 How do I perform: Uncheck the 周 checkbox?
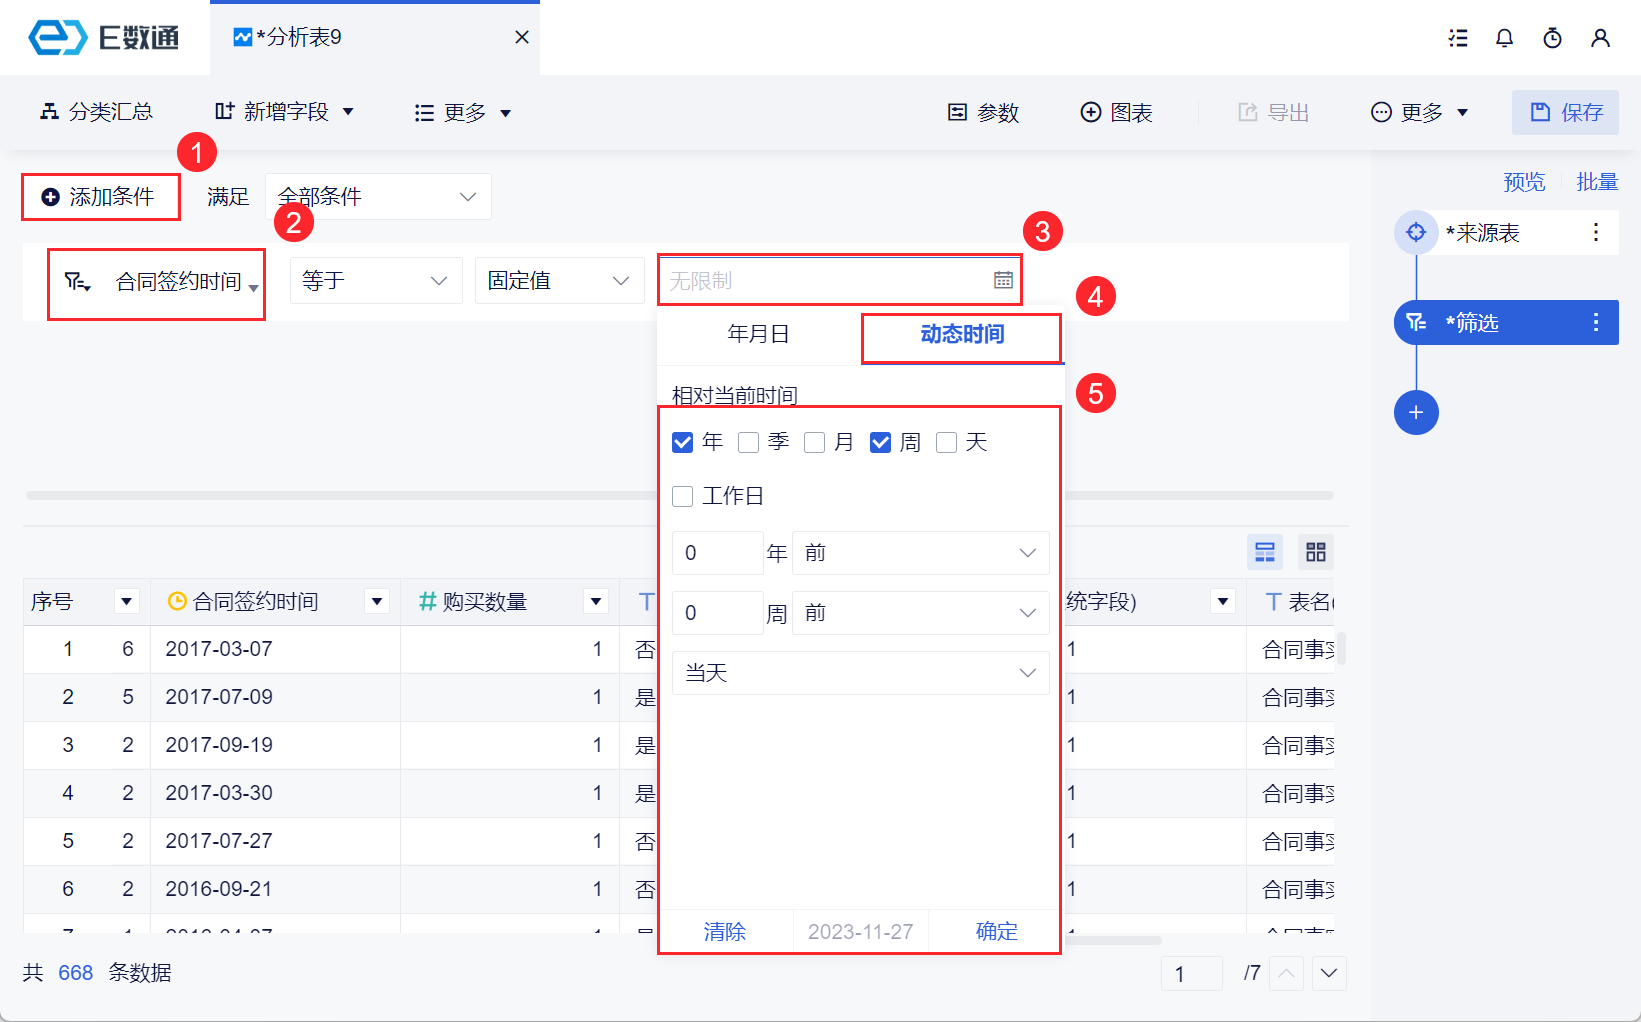pos(881,443)
